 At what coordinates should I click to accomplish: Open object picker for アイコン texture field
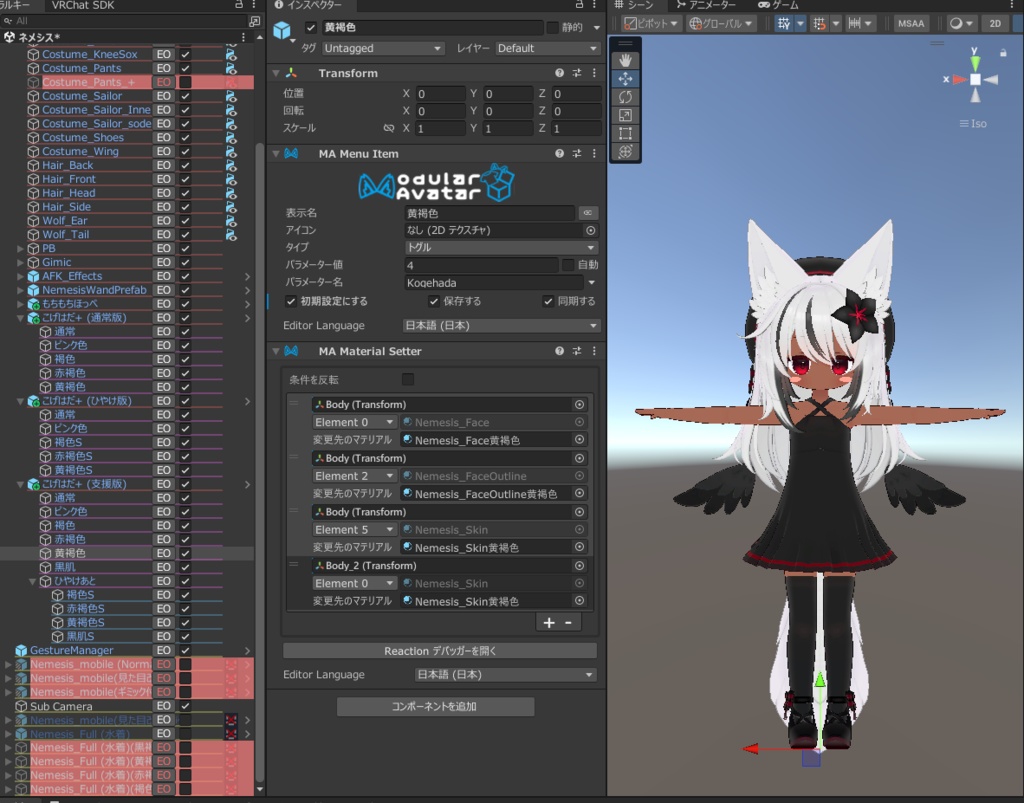(590, 230)
